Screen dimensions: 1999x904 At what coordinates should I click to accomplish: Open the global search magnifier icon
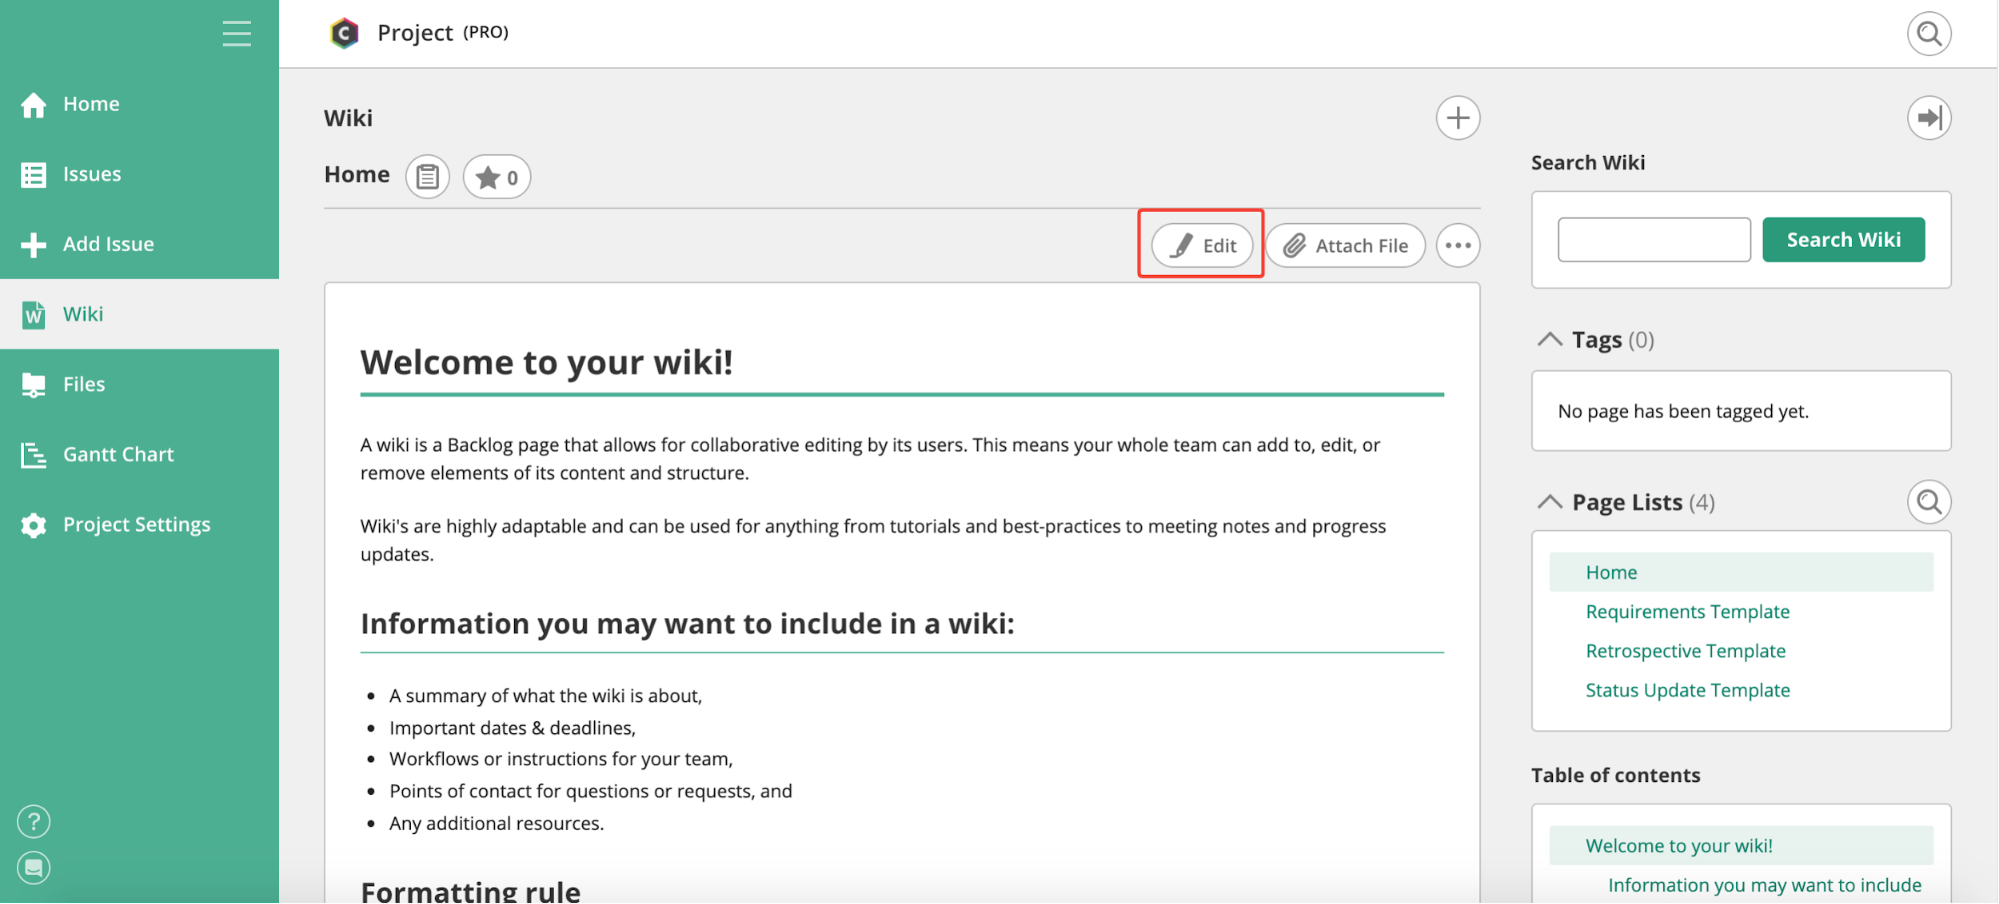1928,34
